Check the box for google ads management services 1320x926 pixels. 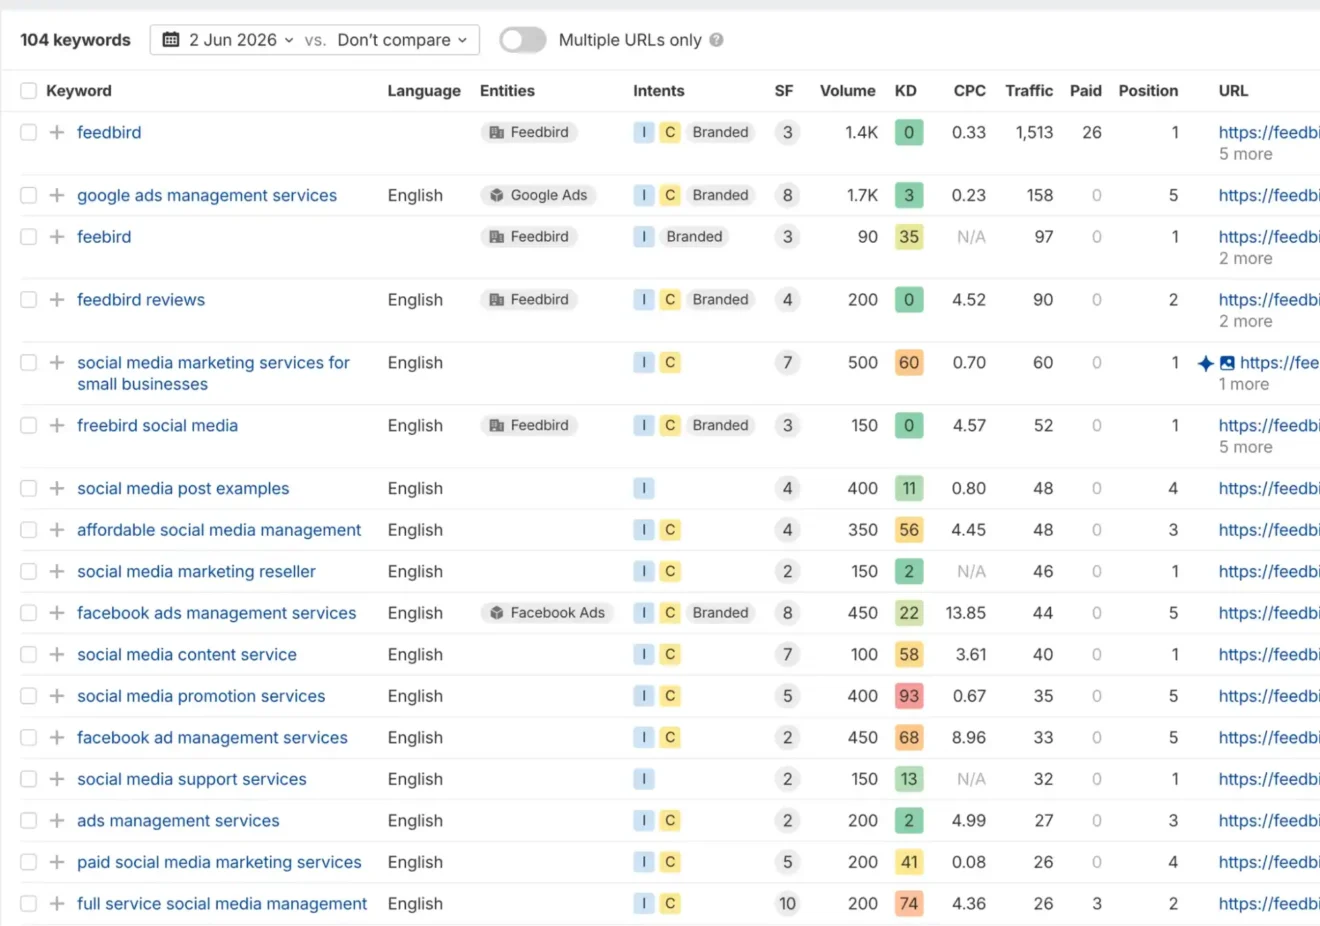point(28,195)
